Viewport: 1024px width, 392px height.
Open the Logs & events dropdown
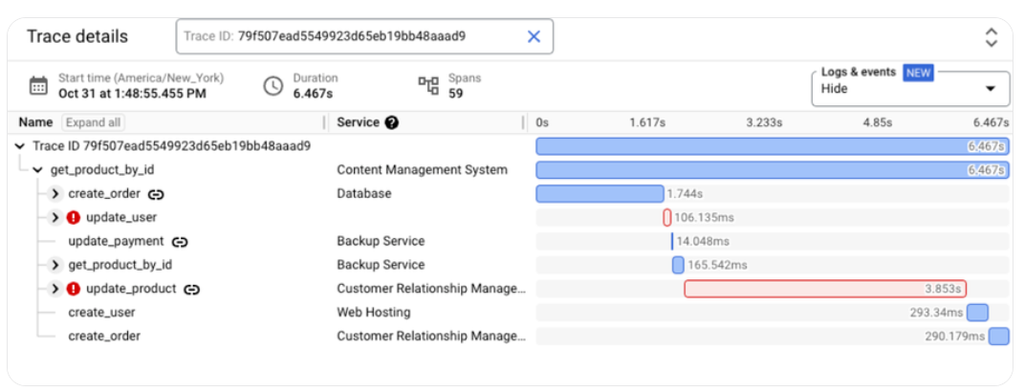coord(910,89)
